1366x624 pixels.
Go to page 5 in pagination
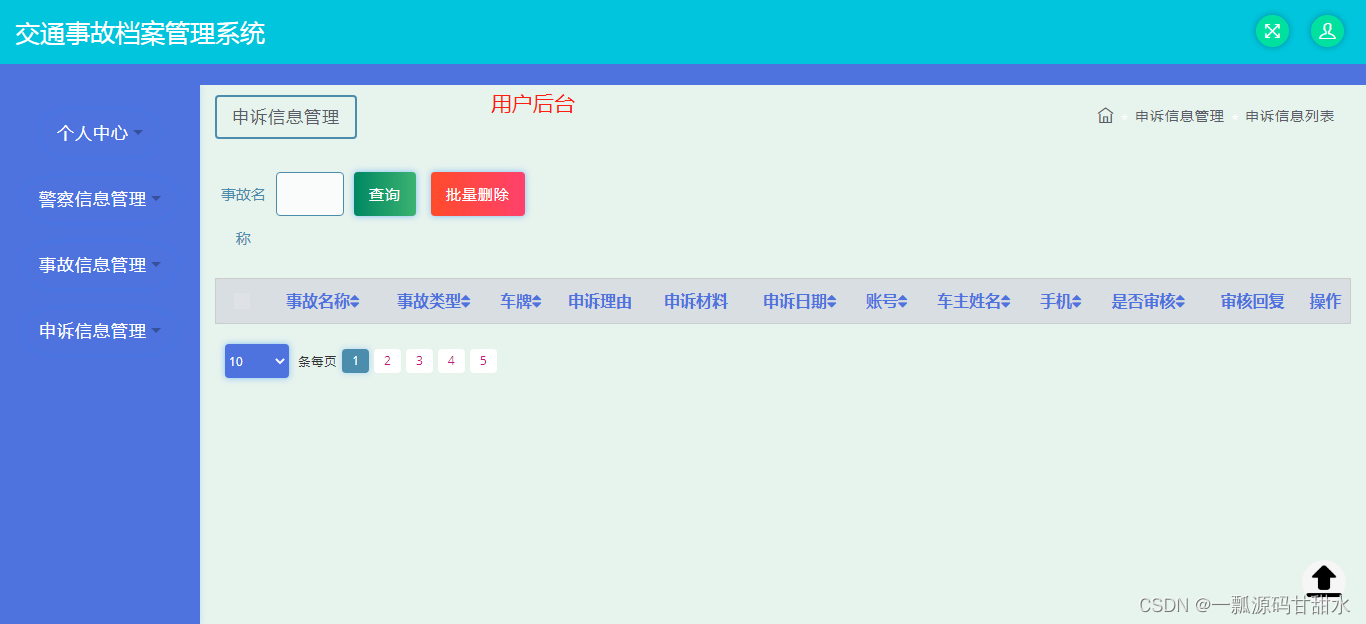483,361
